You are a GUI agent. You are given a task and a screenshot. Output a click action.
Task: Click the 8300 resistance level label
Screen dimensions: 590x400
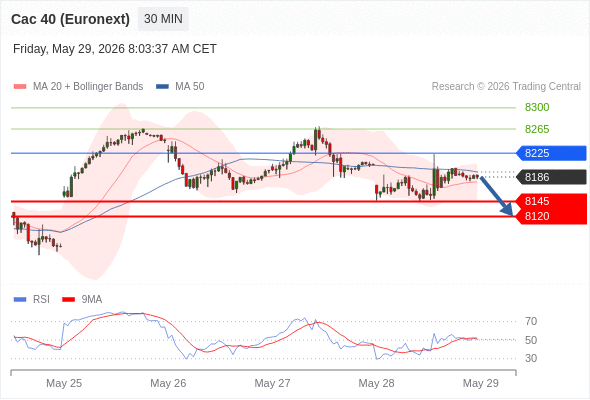pos(537,107)
